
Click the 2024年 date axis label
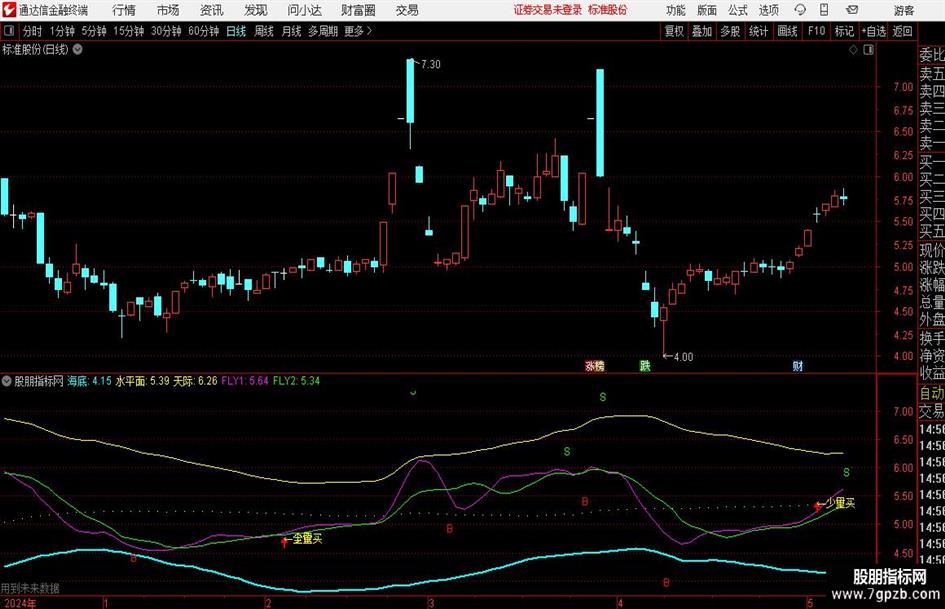coord(19,603)
